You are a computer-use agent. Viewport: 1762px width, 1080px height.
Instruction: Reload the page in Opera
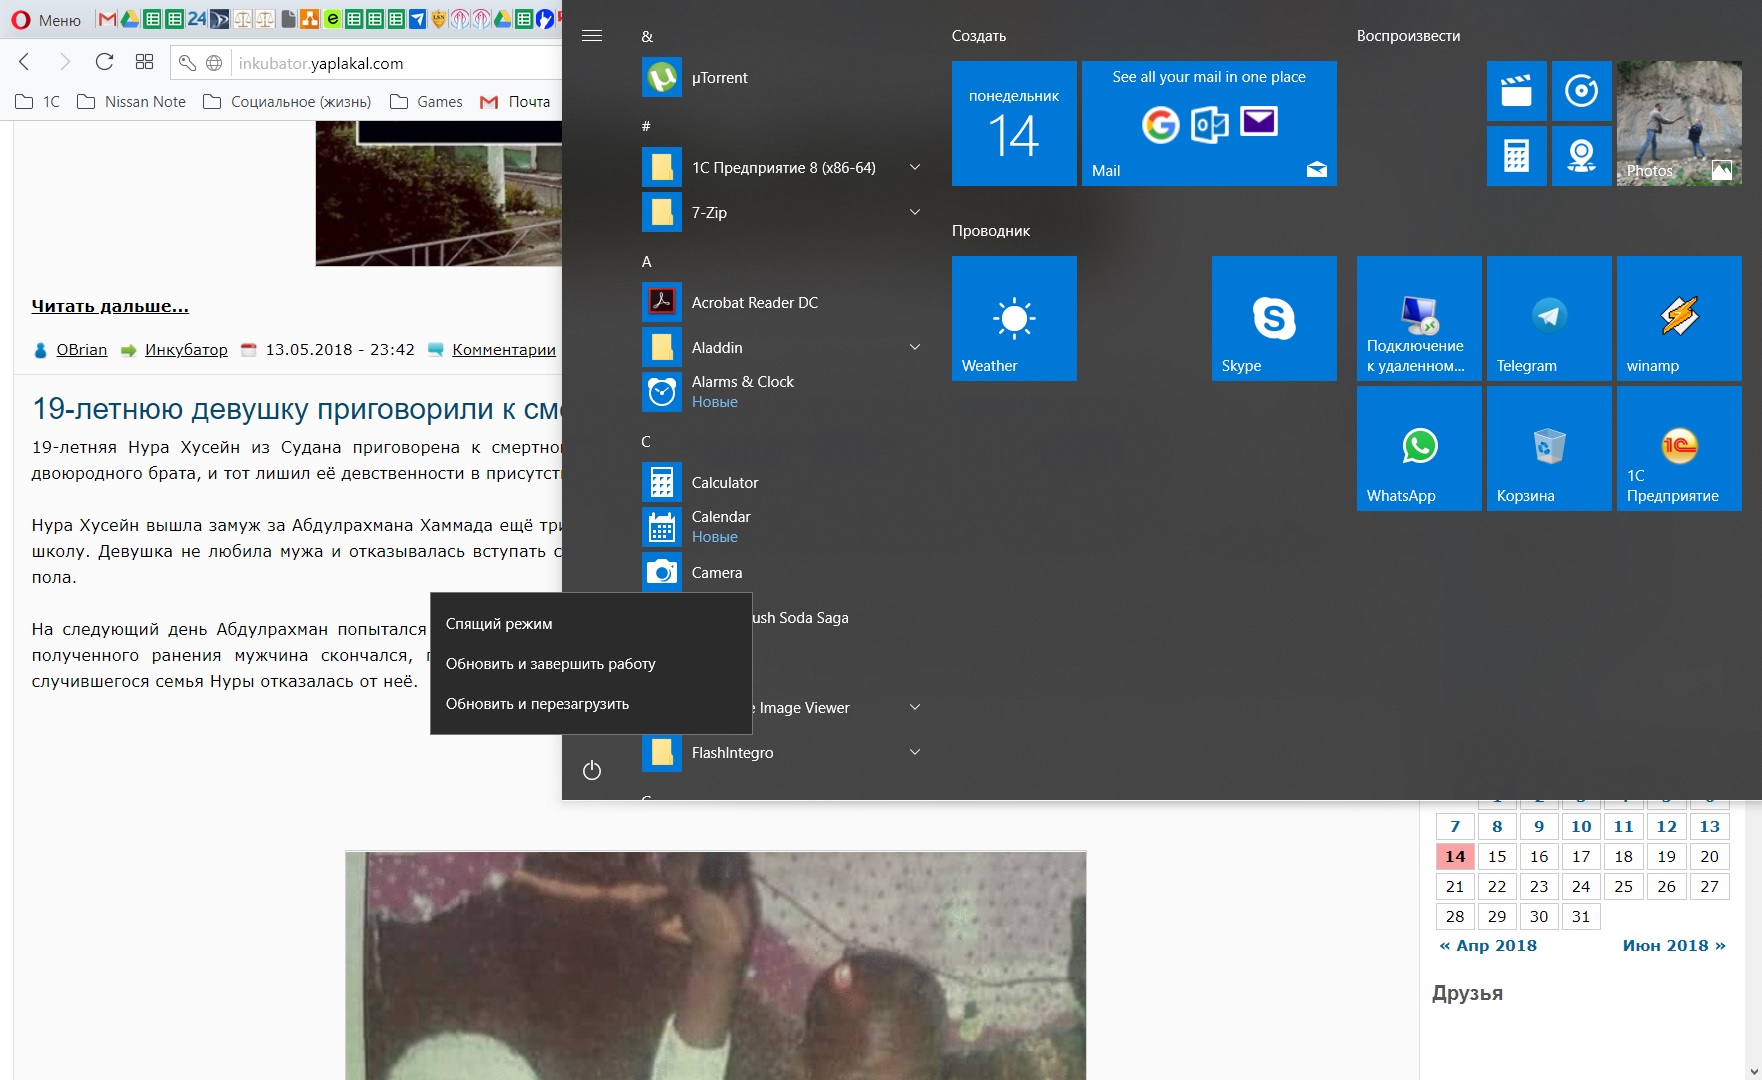point(104,62)
